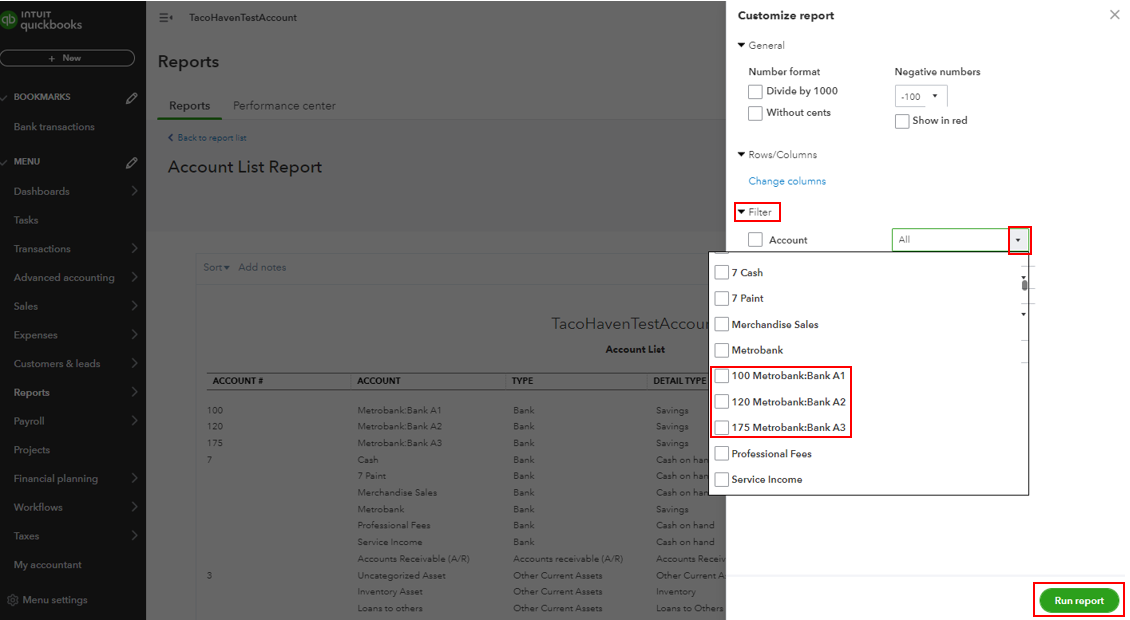
Task: Click the TYPE column header
Action: click(522, 381)
